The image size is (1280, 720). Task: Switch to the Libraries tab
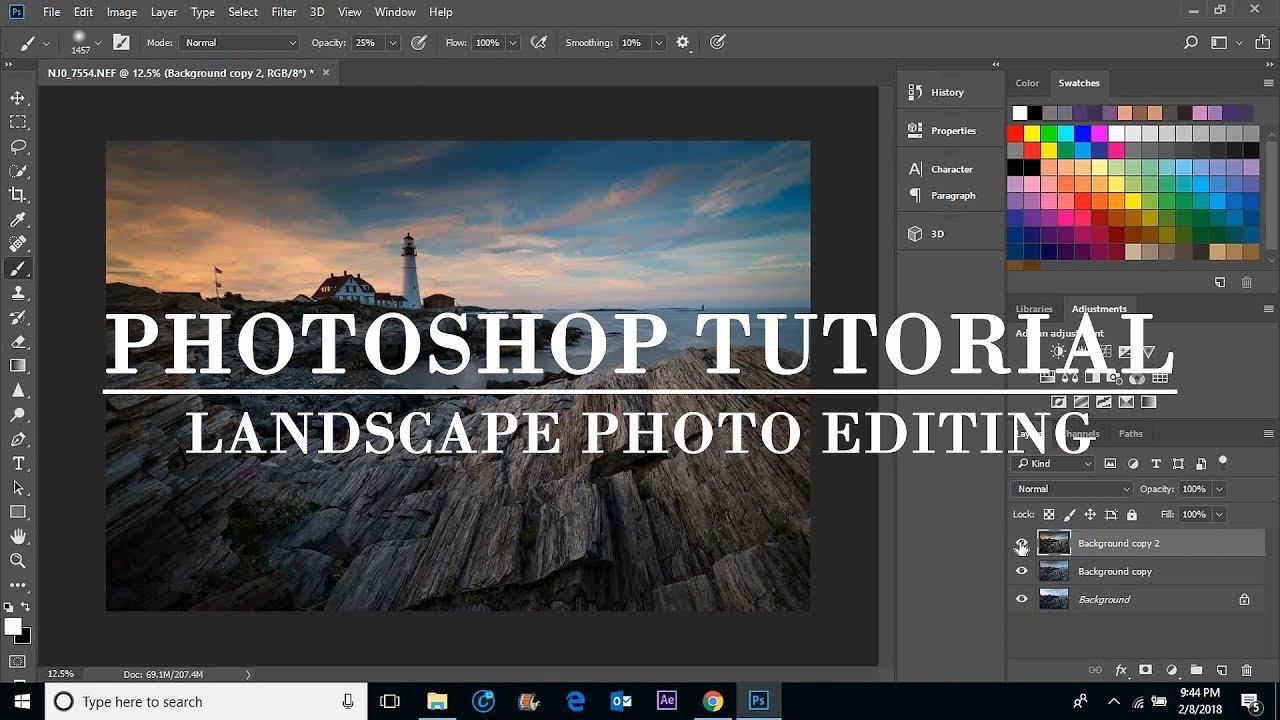pyautogui.click(x=1034, y=309)
